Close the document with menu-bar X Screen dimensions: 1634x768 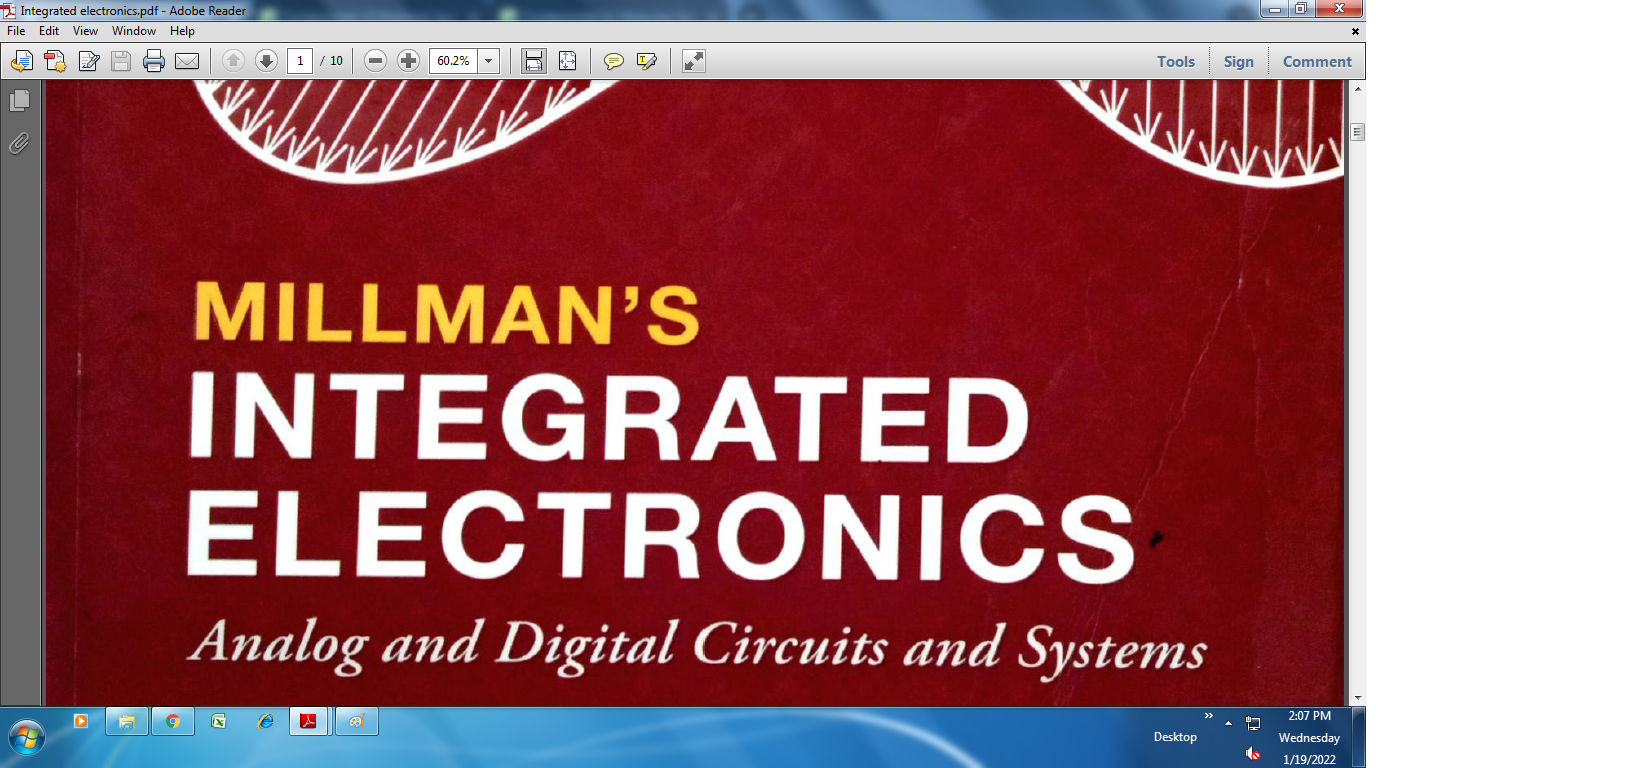pyautogui.click(x=1355, y=31)
